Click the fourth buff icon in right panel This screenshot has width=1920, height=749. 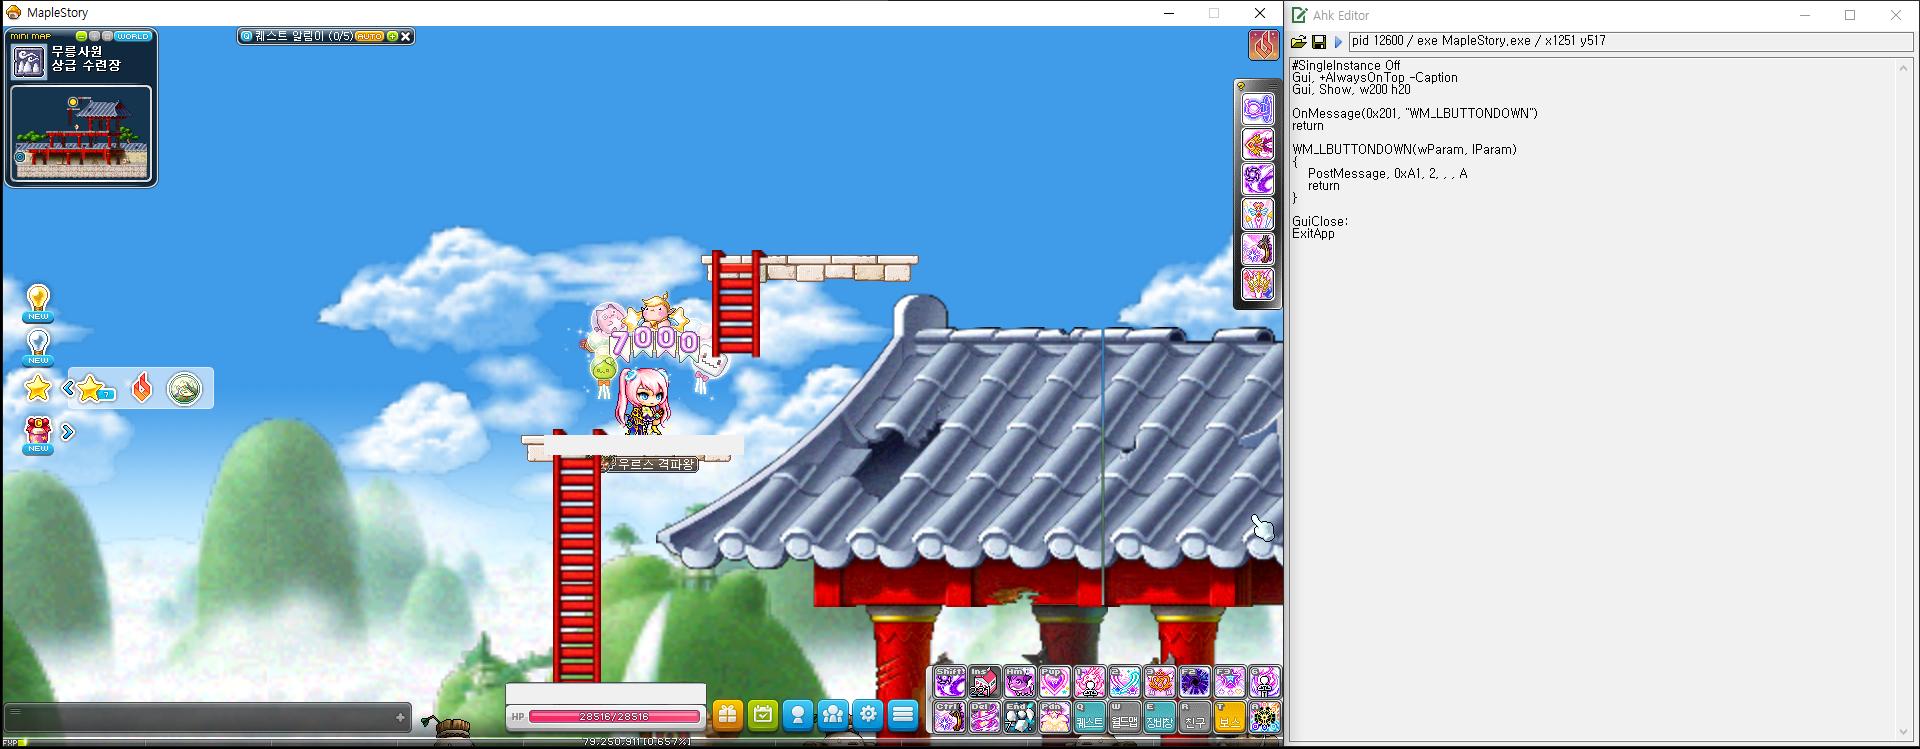(x=1258, y=214)
